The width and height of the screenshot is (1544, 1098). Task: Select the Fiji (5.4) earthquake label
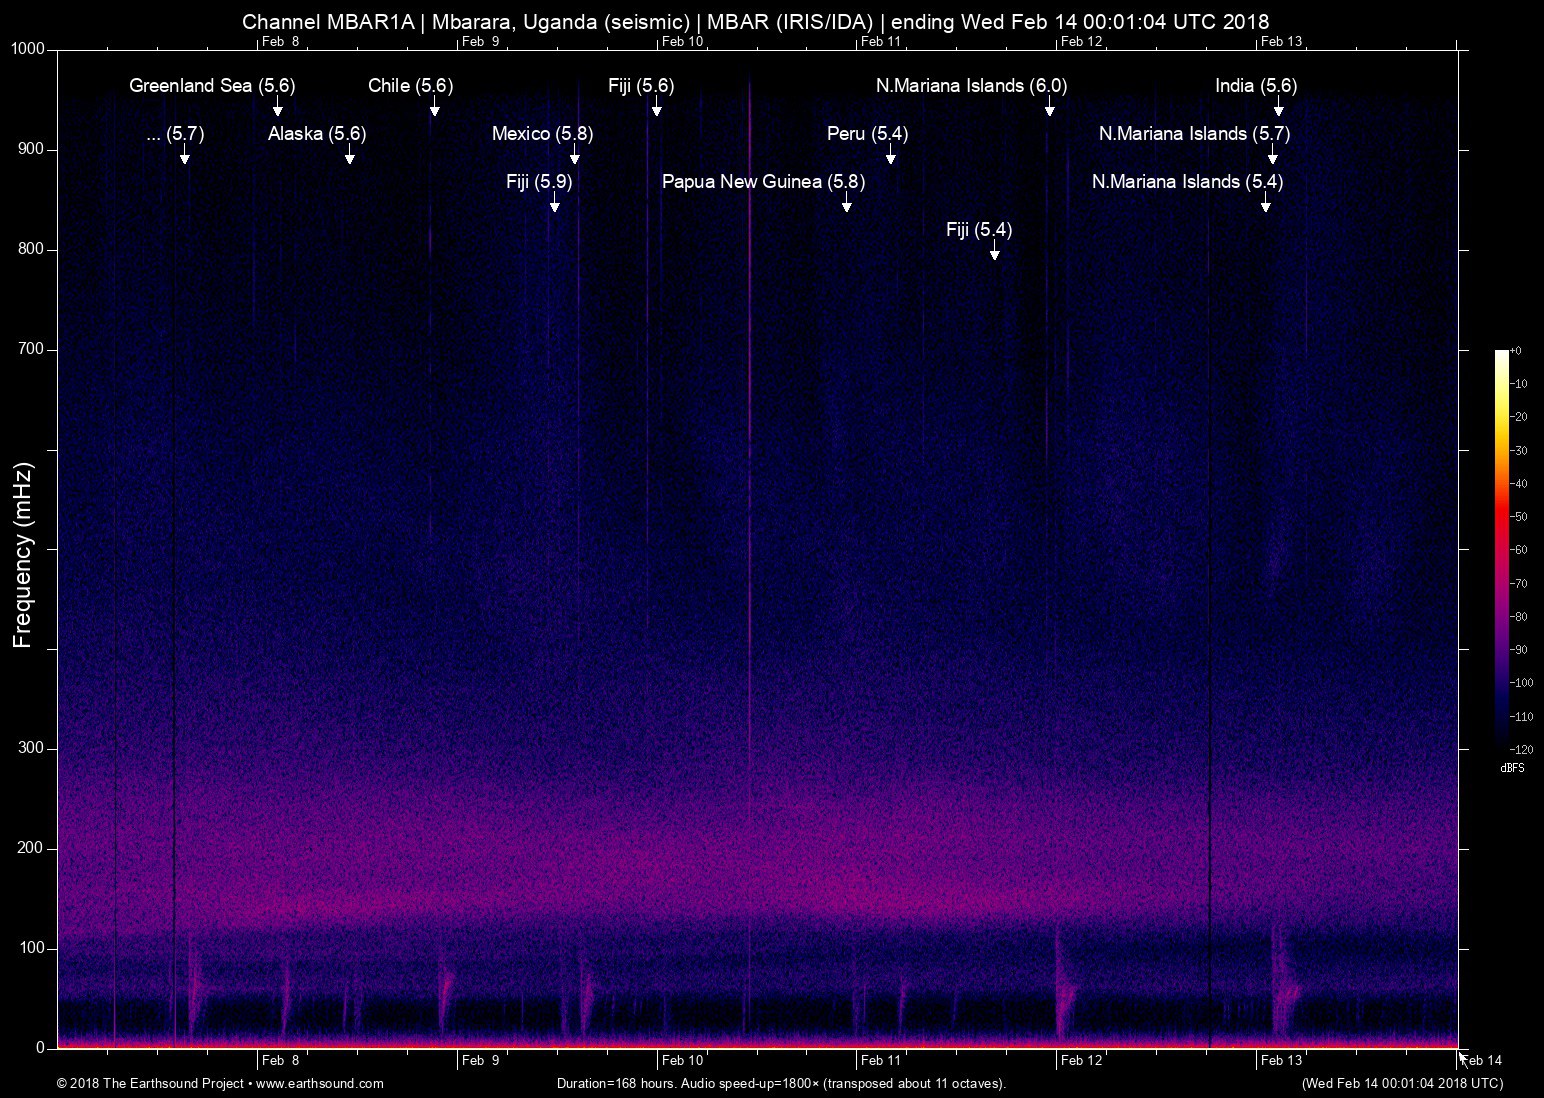click(979, 230)
